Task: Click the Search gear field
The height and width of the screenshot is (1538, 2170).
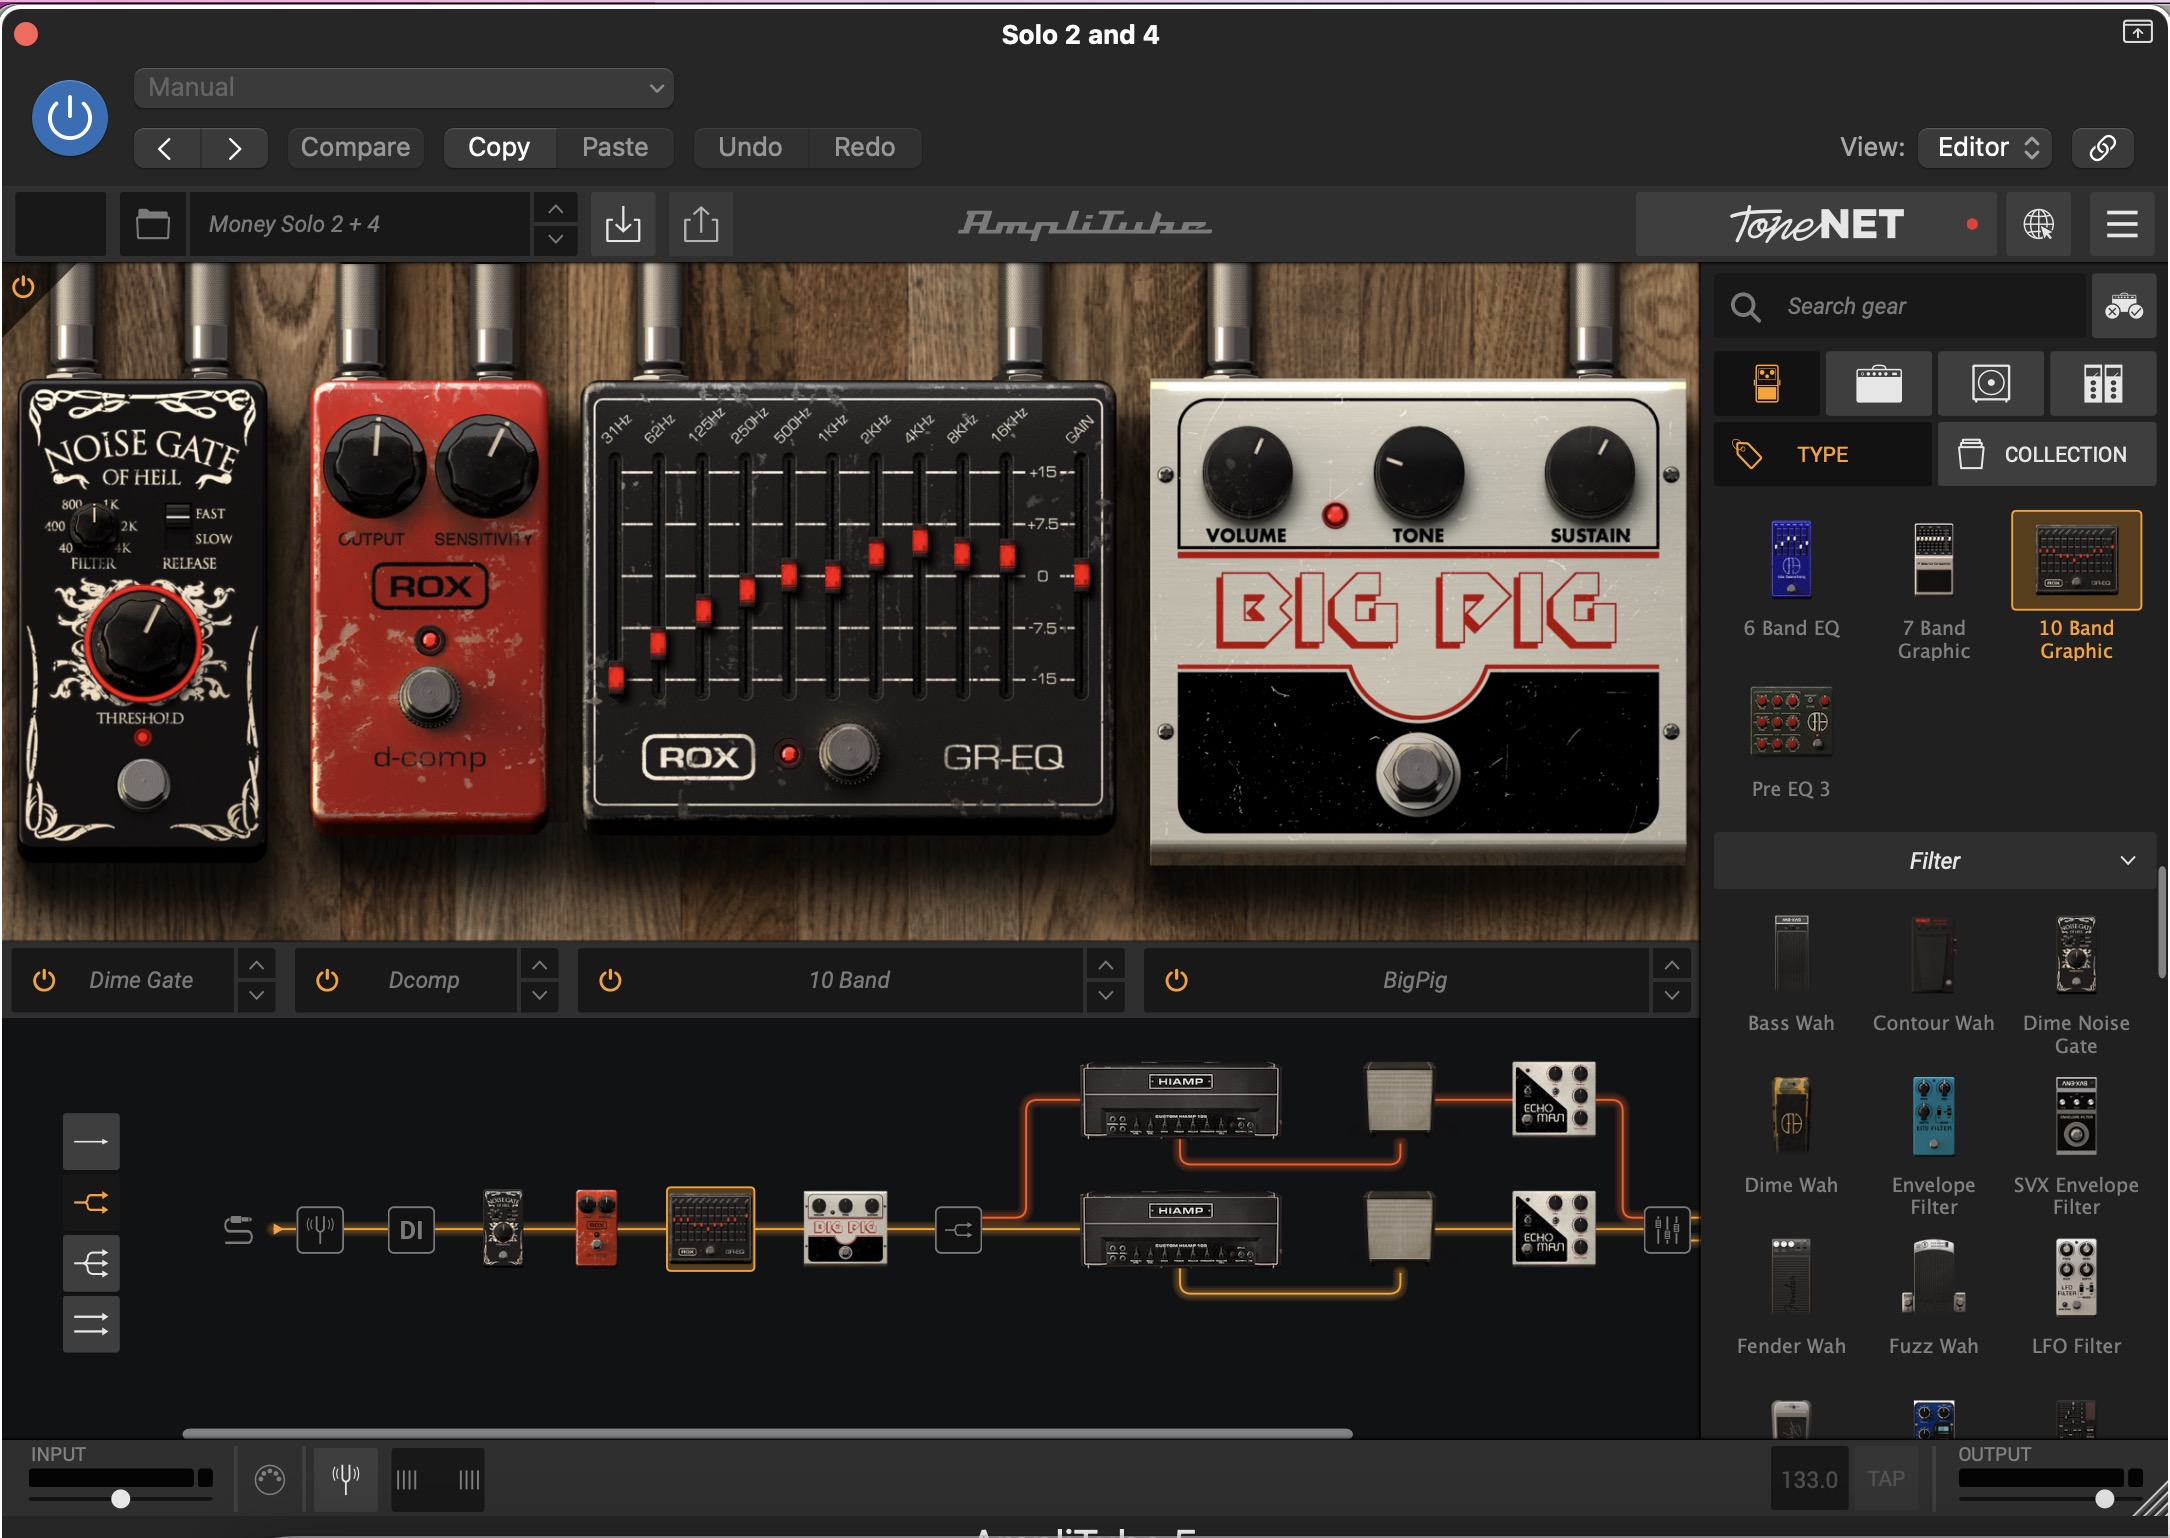Action: pyautogui.click(x=1900, y=306)
